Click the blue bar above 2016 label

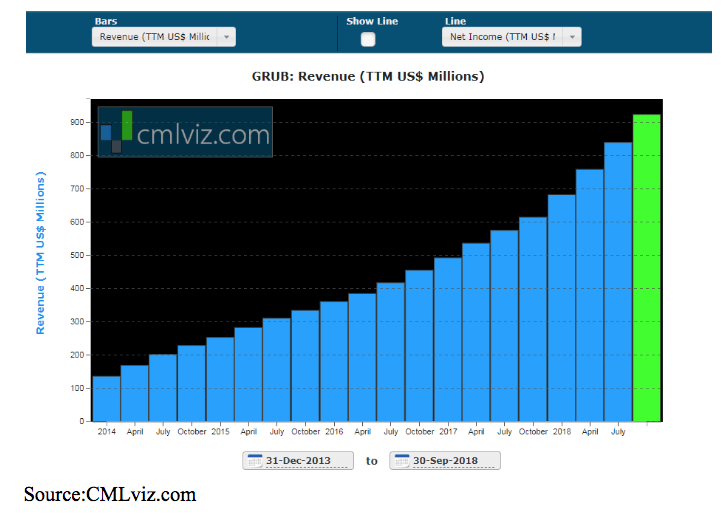pos(334,361)
